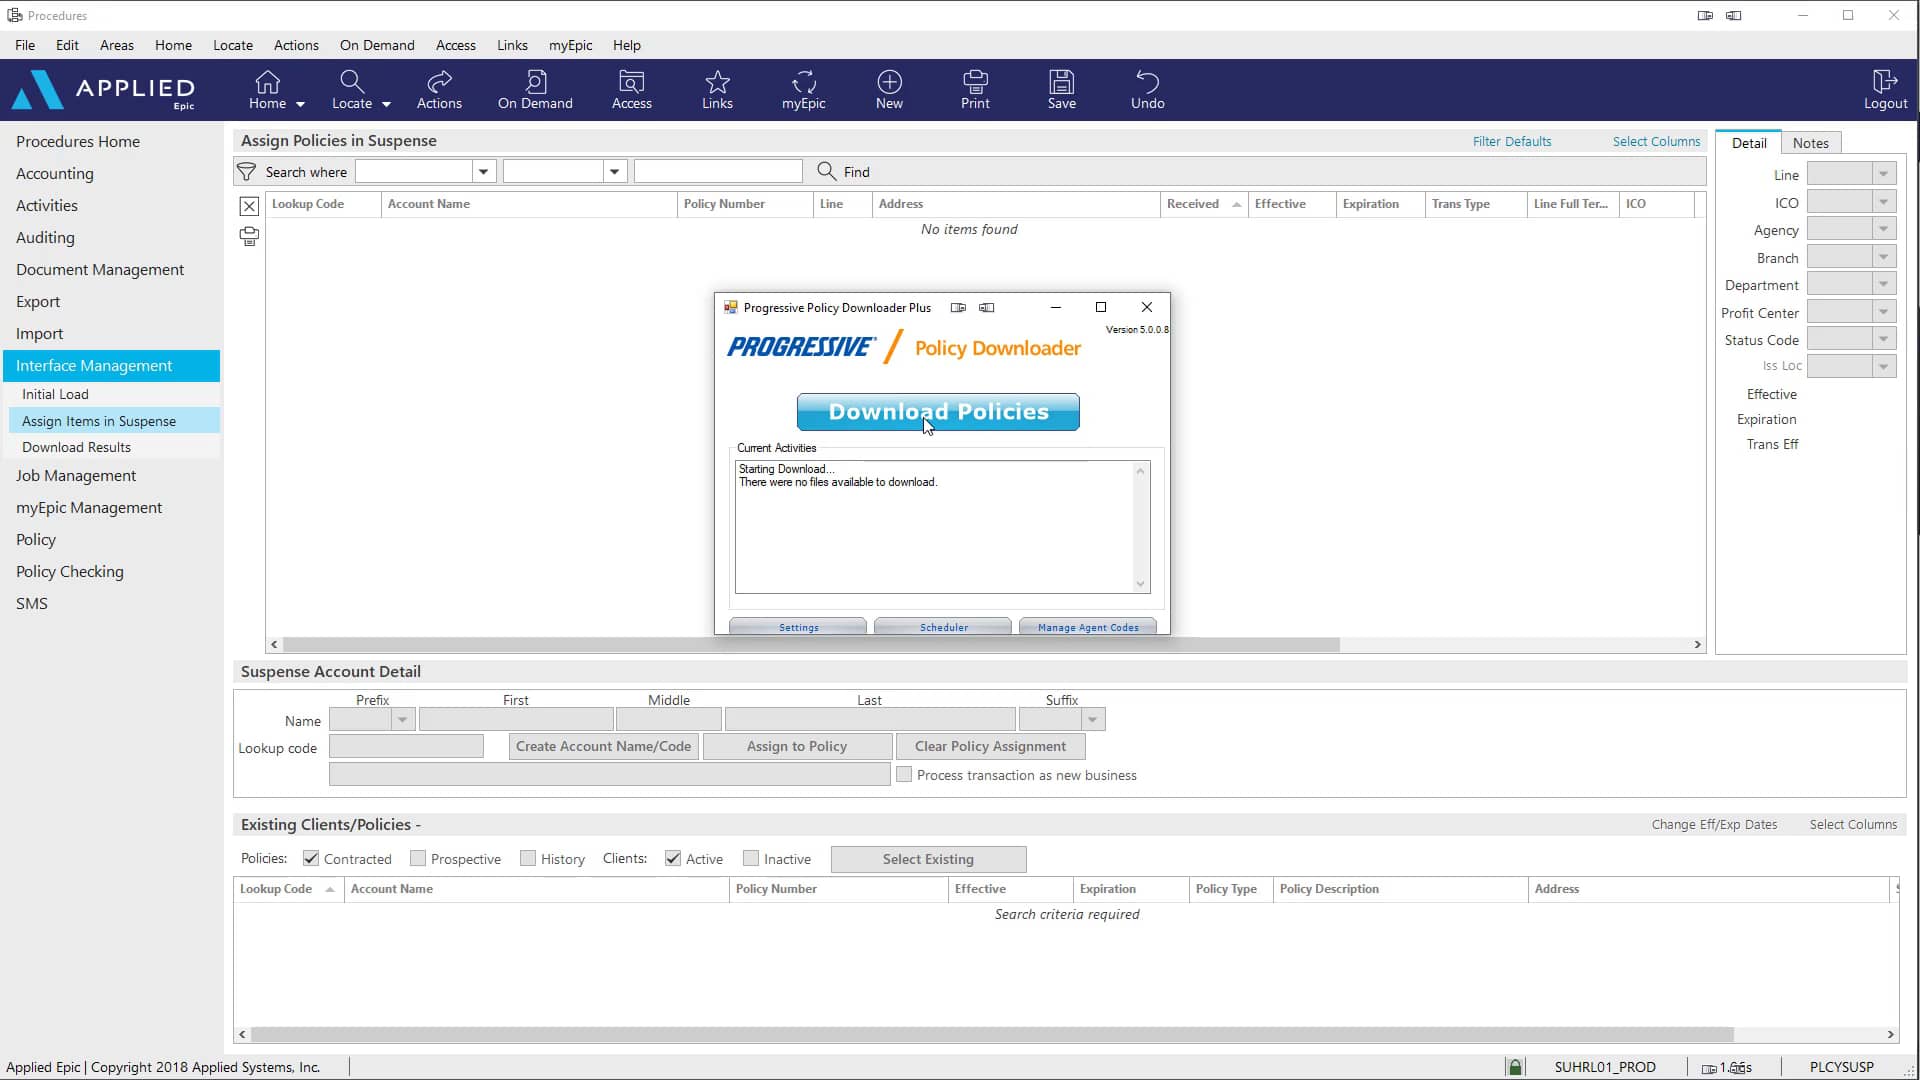This screenshot has width=1920, height=1080.
Task: Select the Locate toolbar icon
Action: click(352, 89)
